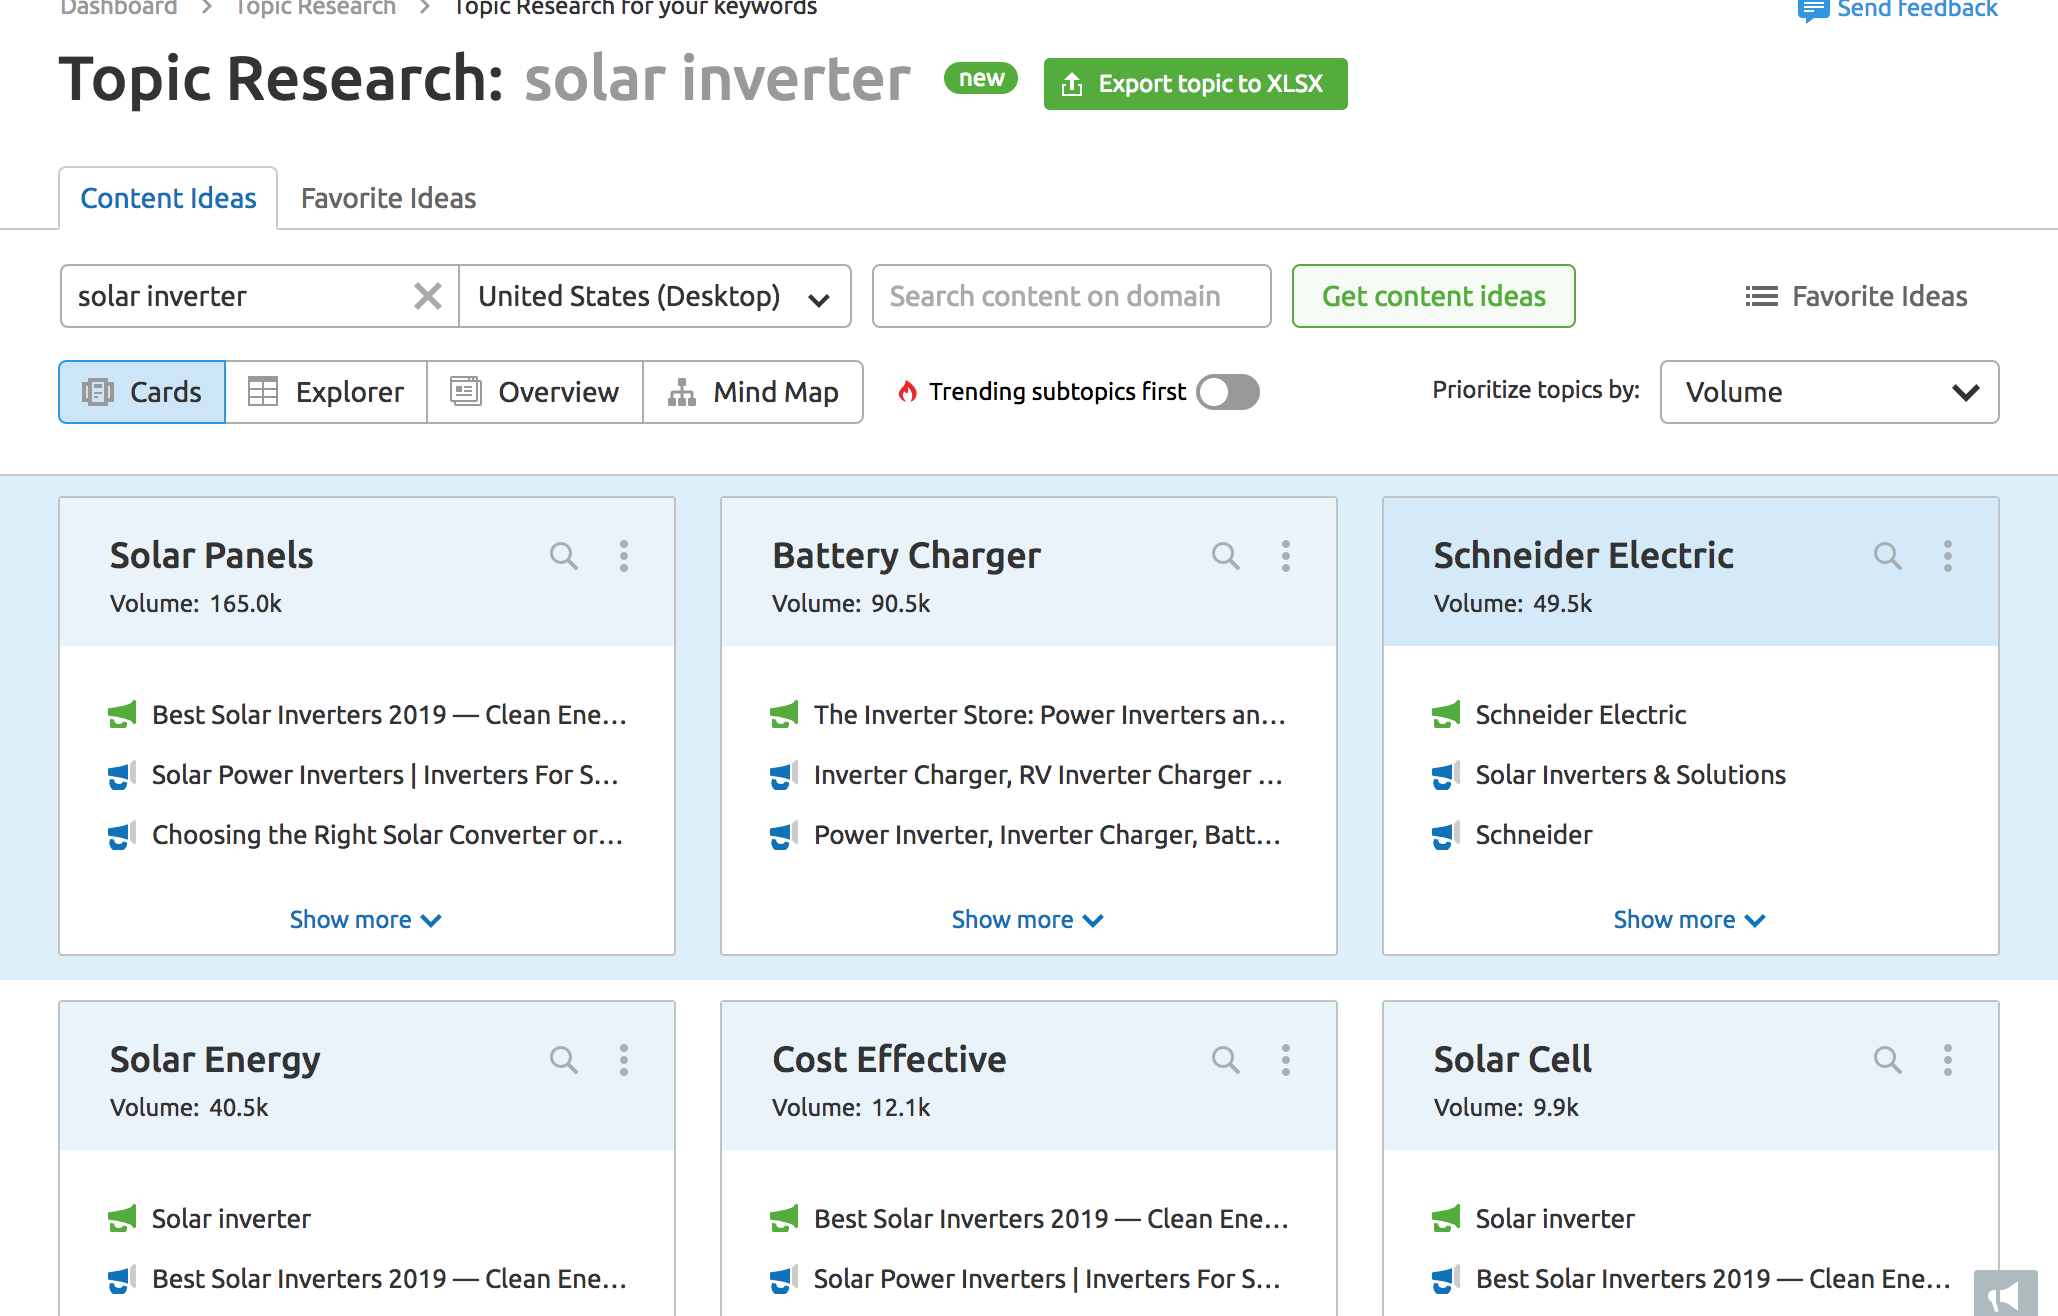The width and height of the screenshot is (2058, 1316).
Task: Show more results on Solar Panels card
Action: (x=368, y=917)
